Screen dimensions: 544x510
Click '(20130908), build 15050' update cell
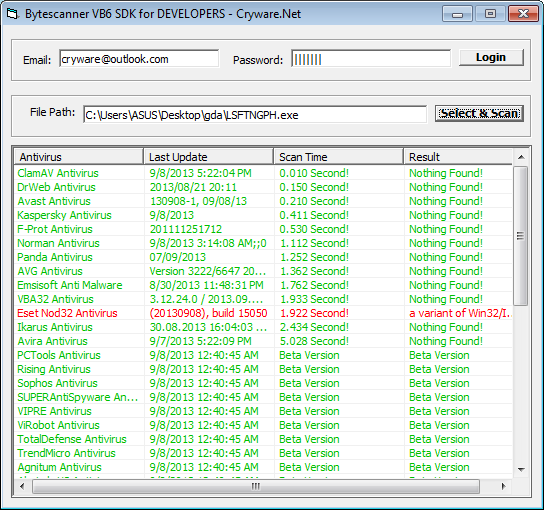208,313
